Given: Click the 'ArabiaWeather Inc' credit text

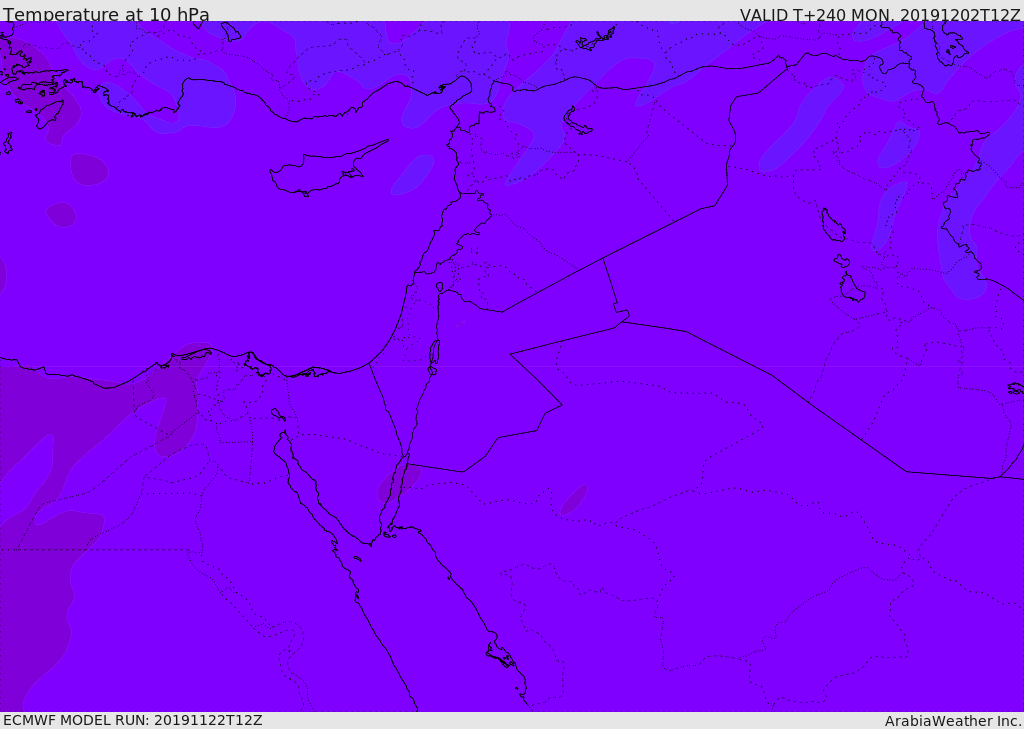Looking at the screenshot, I should 953,721.
